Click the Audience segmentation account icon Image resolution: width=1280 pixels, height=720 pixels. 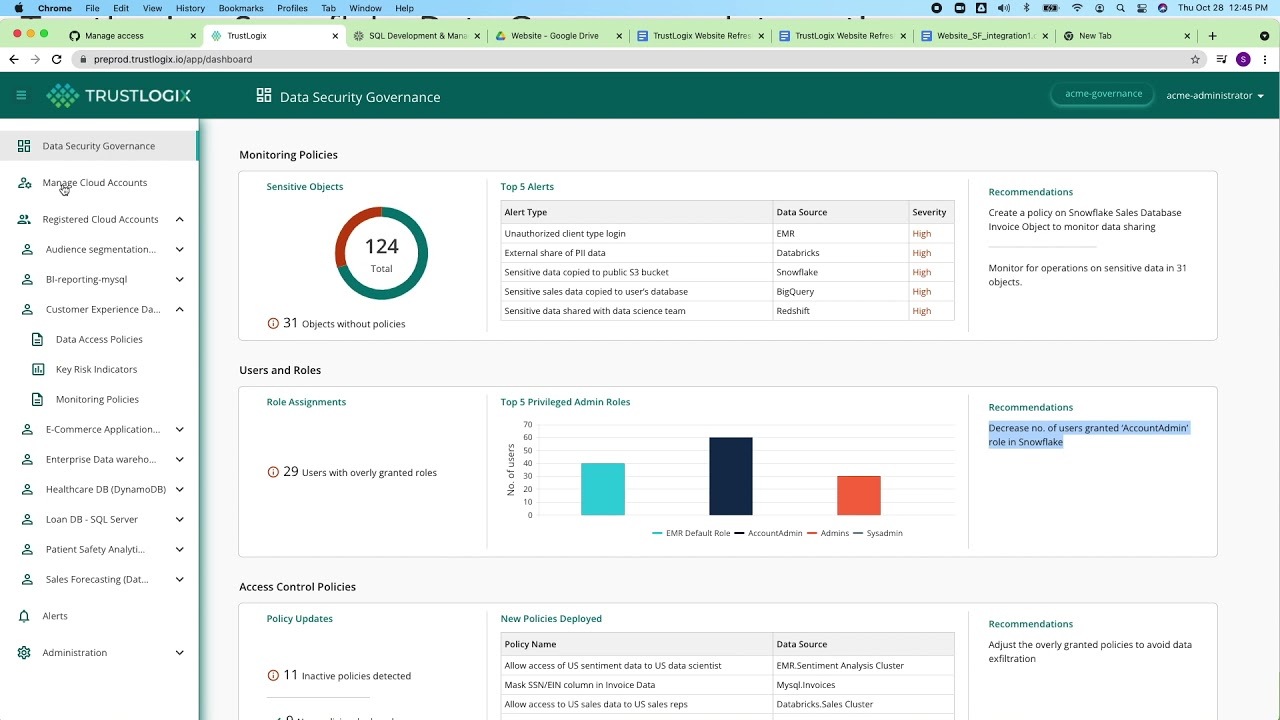tap(27, 249)
